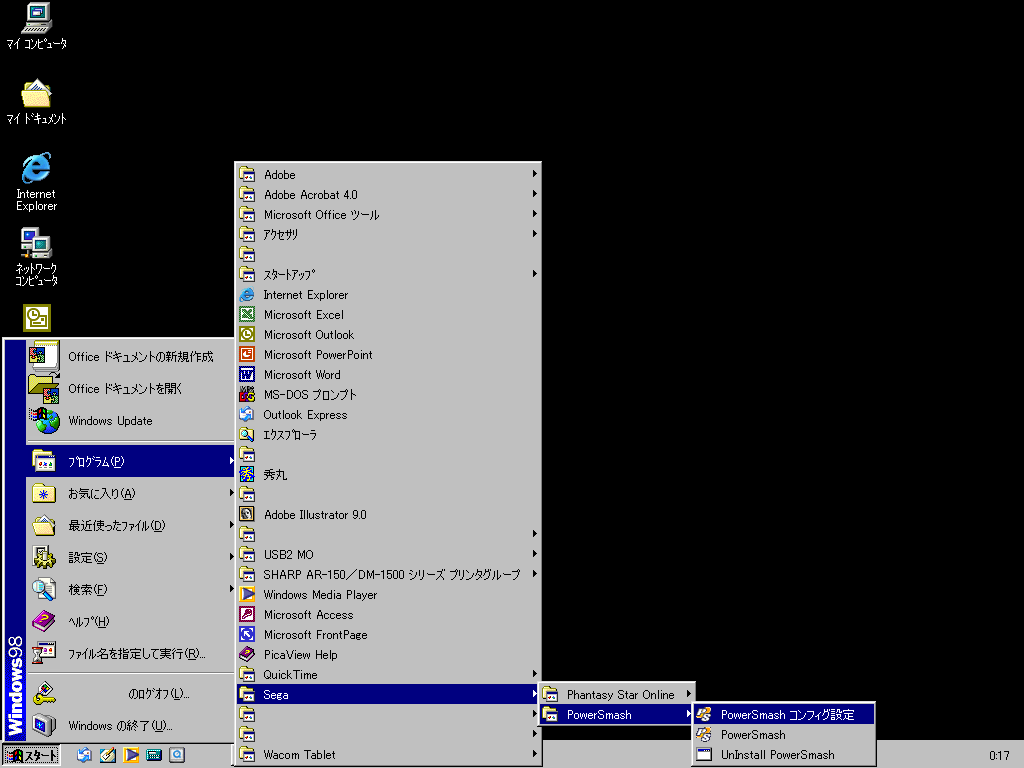Screen dimensions: 1024x768
Task: Select the プログラム(P) Start menu item
Action: (131, 462)
